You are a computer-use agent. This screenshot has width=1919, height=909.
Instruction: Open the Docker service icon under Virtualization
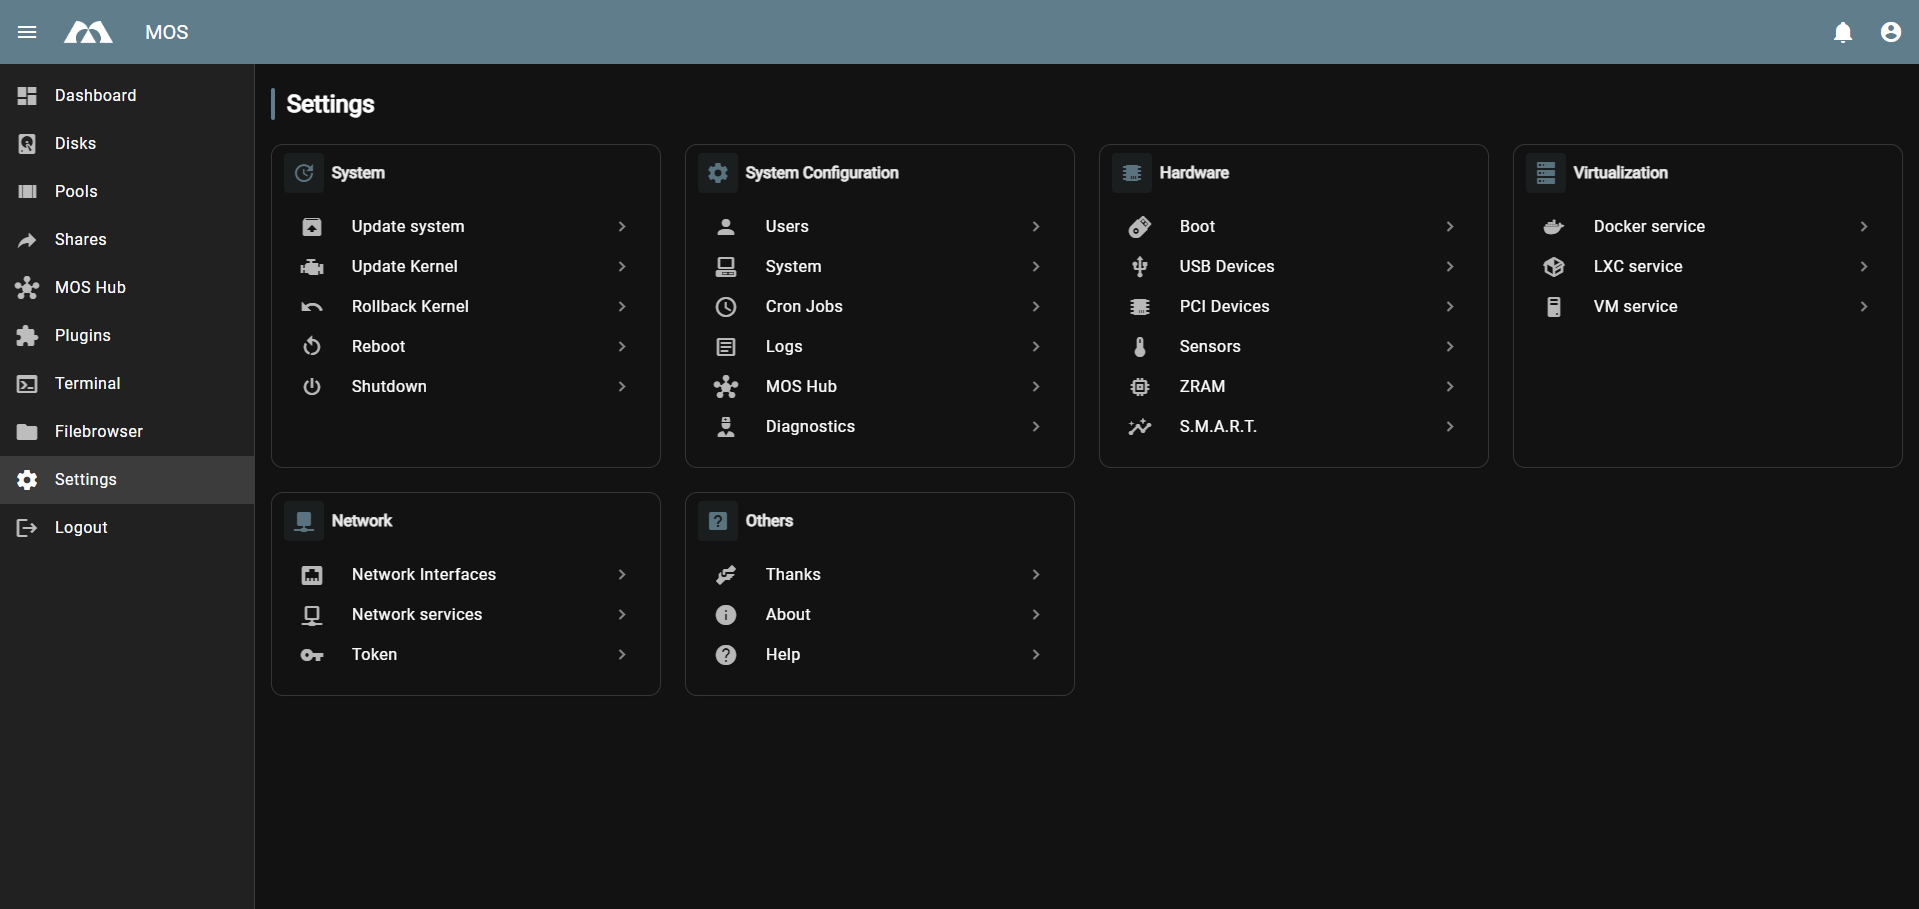point(1553,226)
